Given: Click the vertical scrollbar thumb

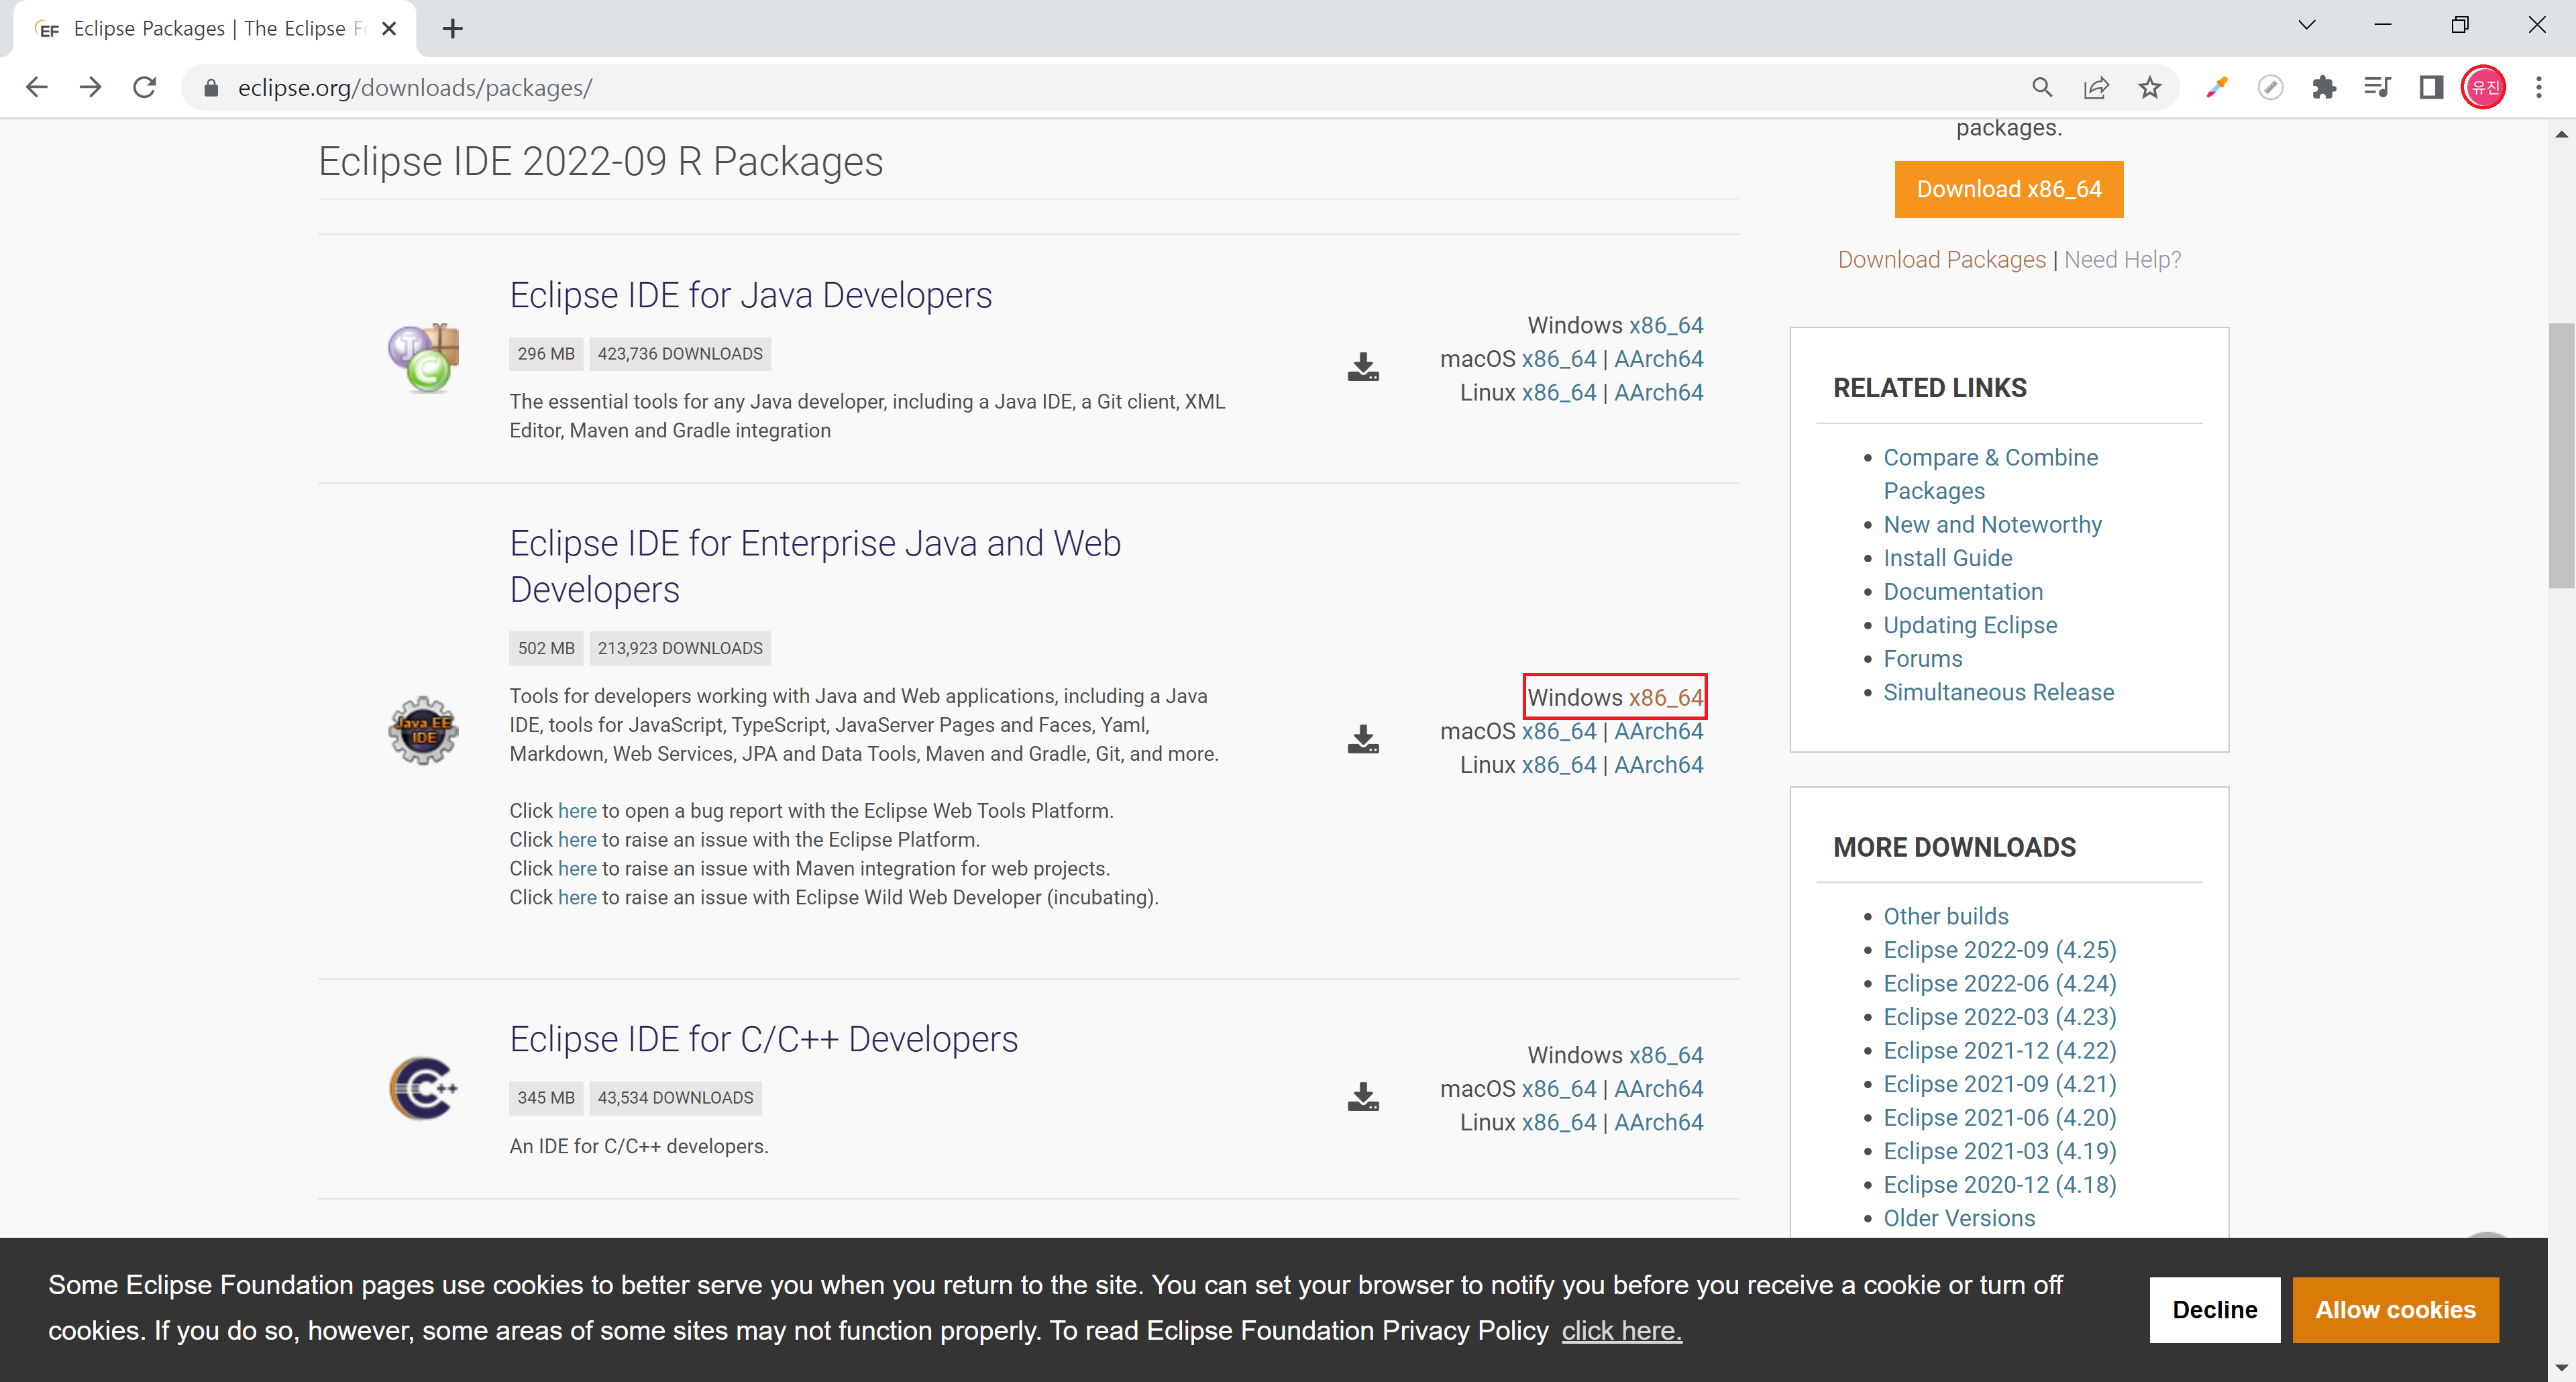Looking at the screenshot, I should (2561, 455).
